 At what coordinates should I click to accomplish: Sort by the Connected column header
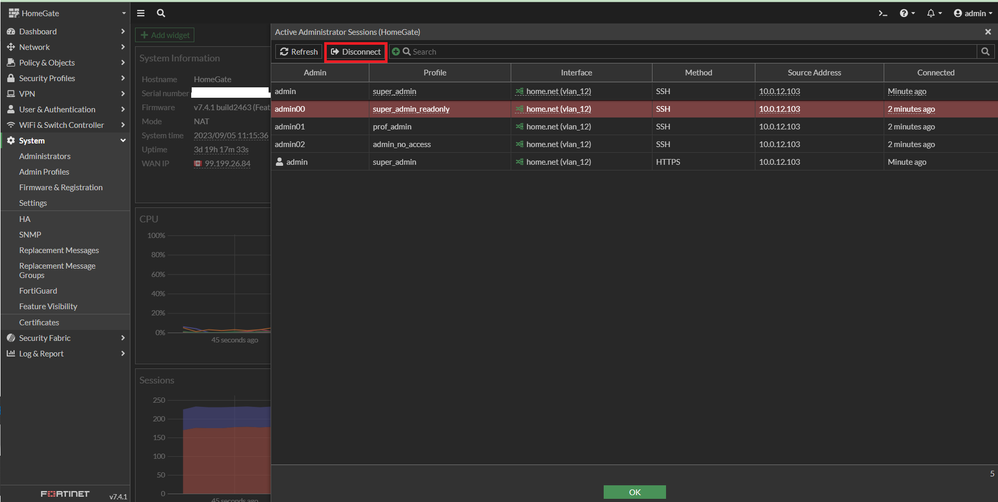point(941,73)
